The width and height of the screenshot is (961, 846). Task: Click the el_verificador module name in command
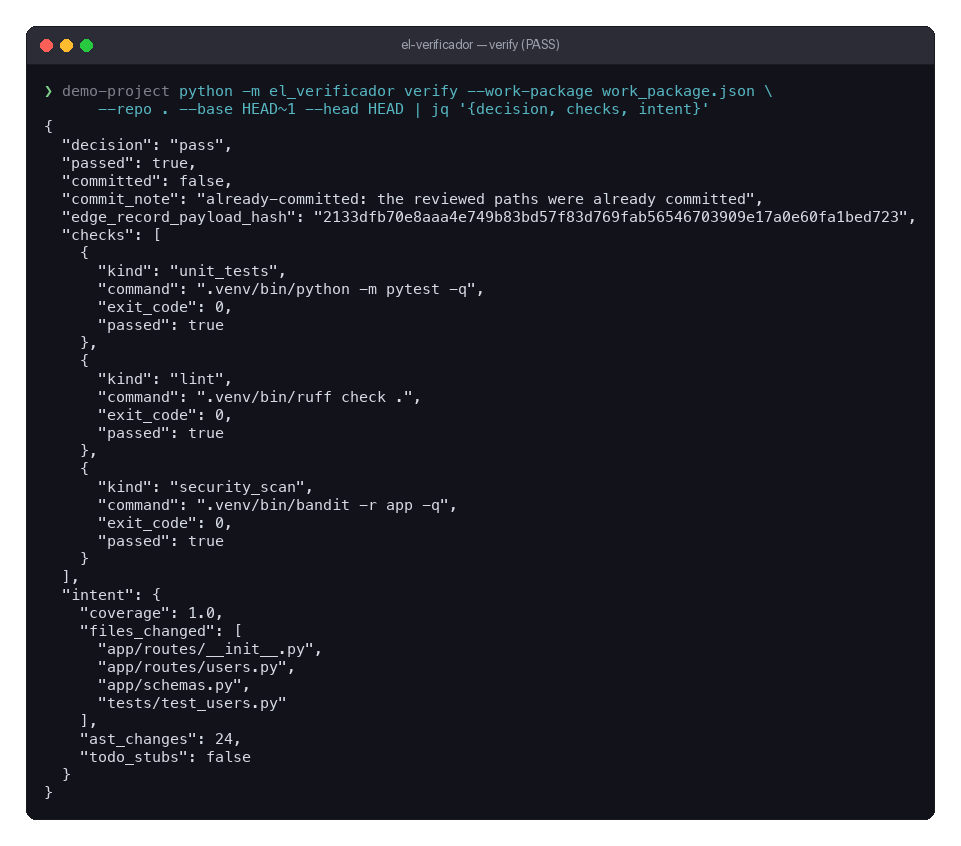(x=332, y=91)
